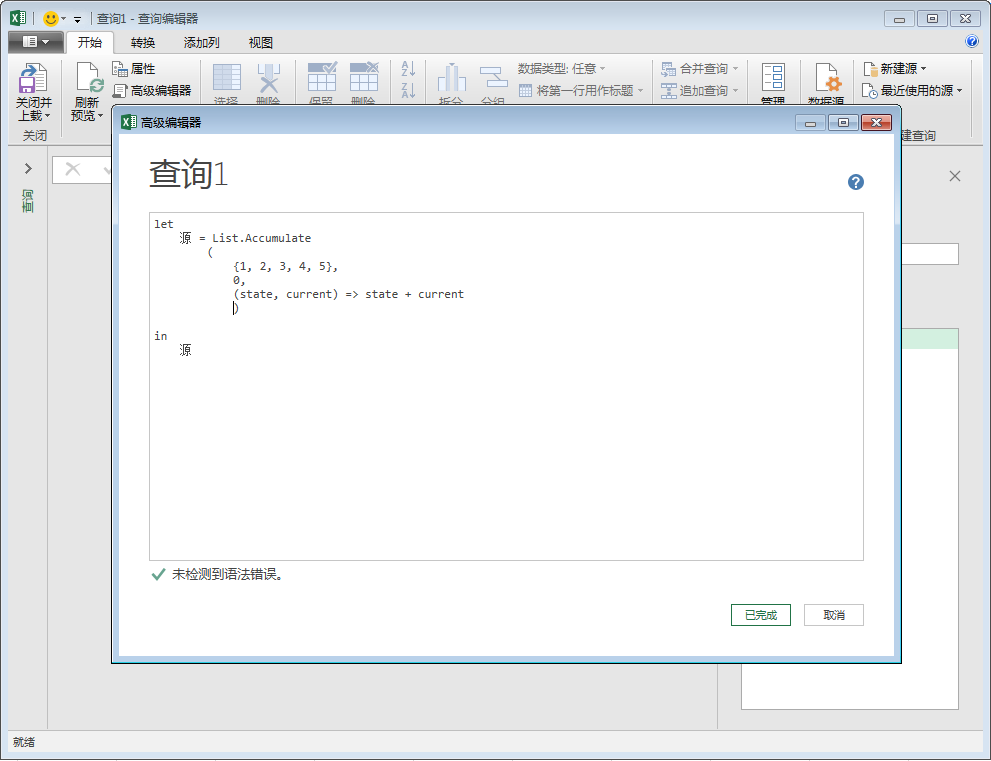Click the 取消 (Cancel) button
The width and height of the screenshot is (991, 761).
(833, 614)
